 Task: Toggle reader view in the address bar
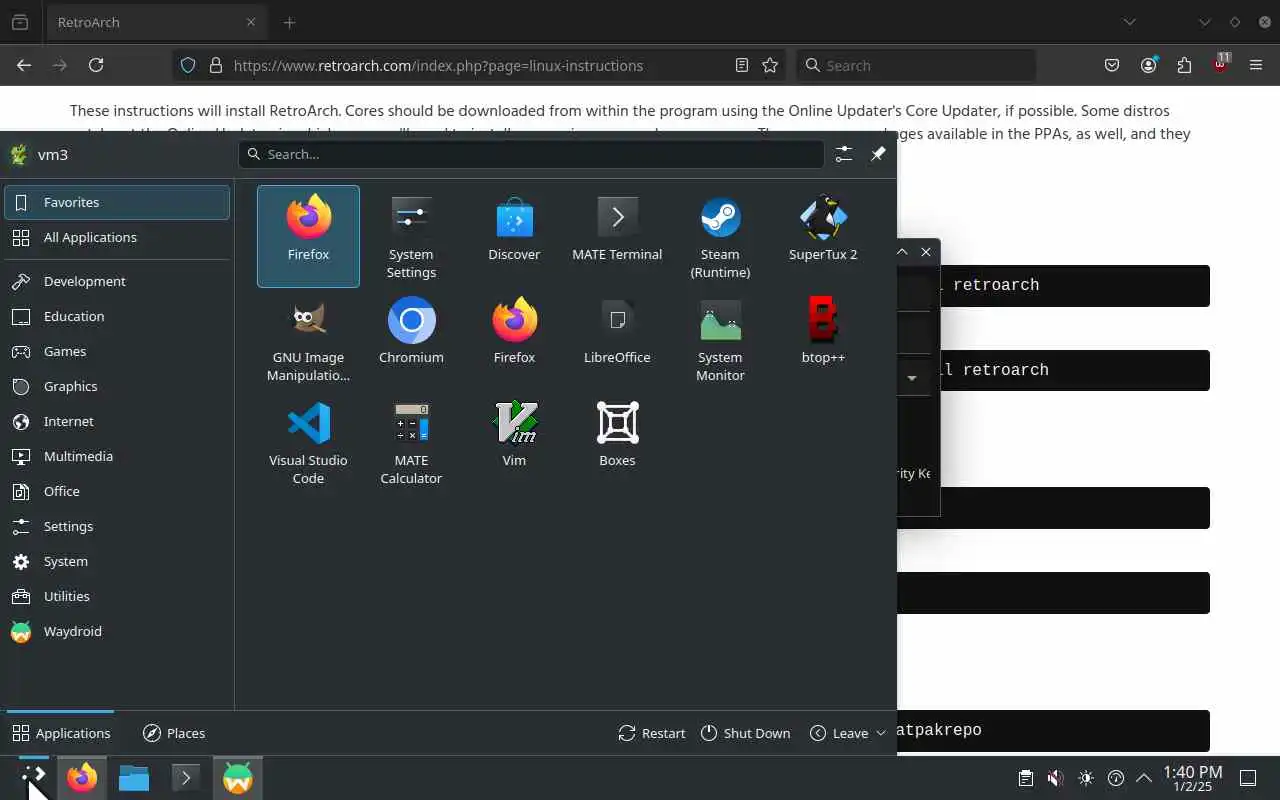(741, 65)
